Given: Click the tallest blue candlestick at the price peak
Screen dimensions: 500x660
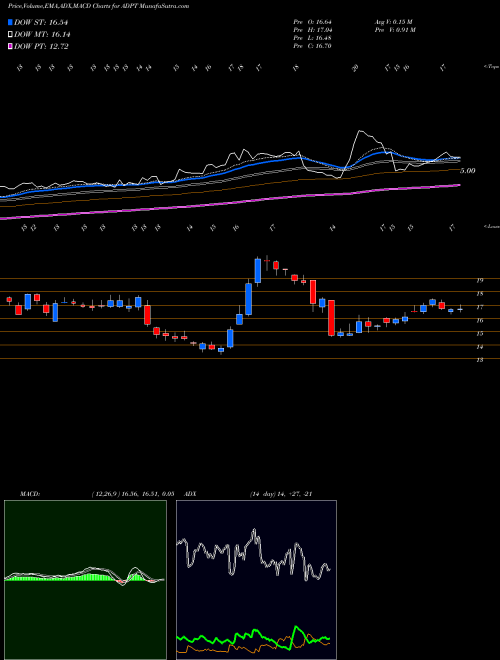Looking at the screenshot, I should [x=258, y=271].
